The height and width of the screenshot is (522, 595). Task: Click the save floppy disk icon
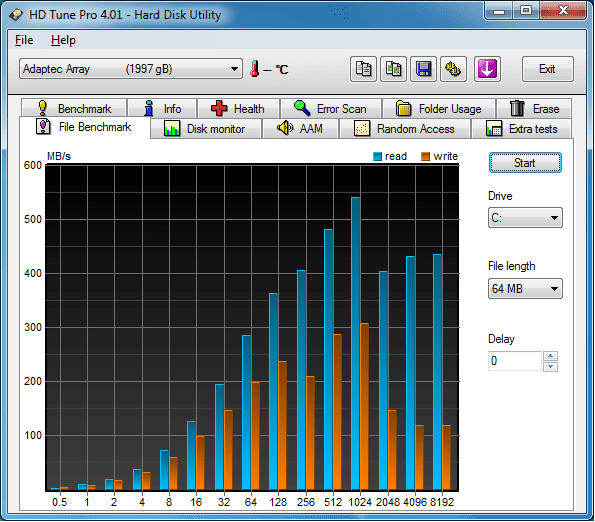423,69
